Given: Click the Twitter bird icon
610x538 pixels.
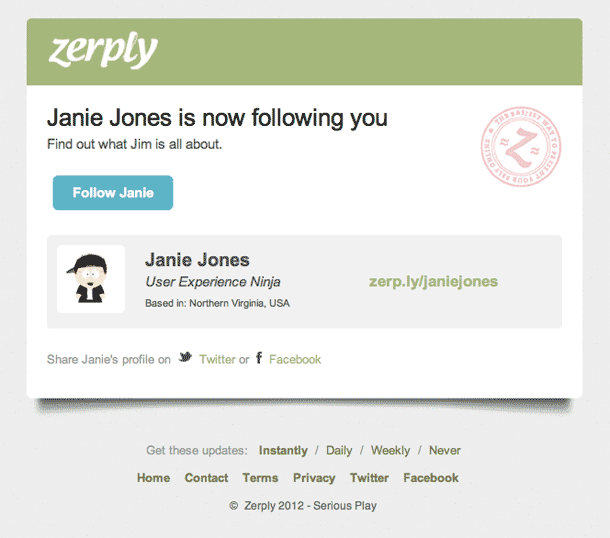Looking at the screenshot, I should (185, 357).
